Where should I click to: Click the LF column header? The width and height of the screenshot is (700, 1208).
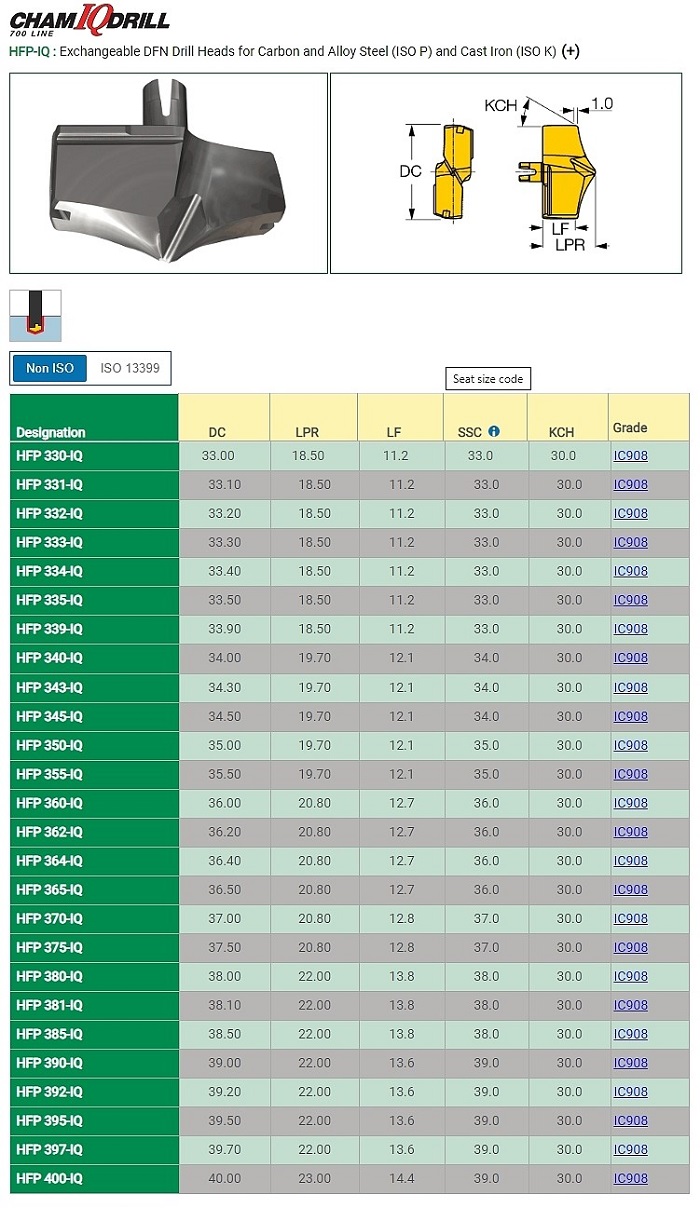[x=394, y=432]
